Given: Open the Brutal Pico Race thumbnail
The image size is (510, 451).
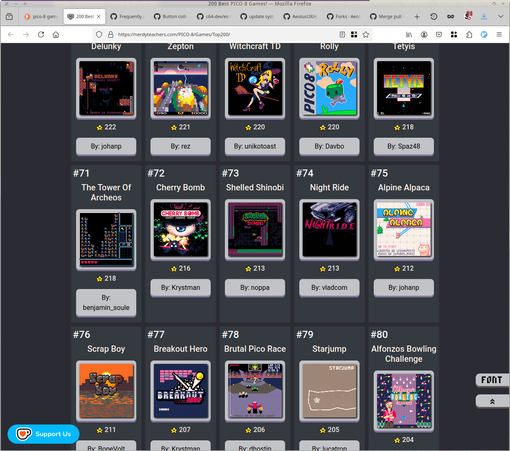Looking at the screenshot, I should click(255, 391).
